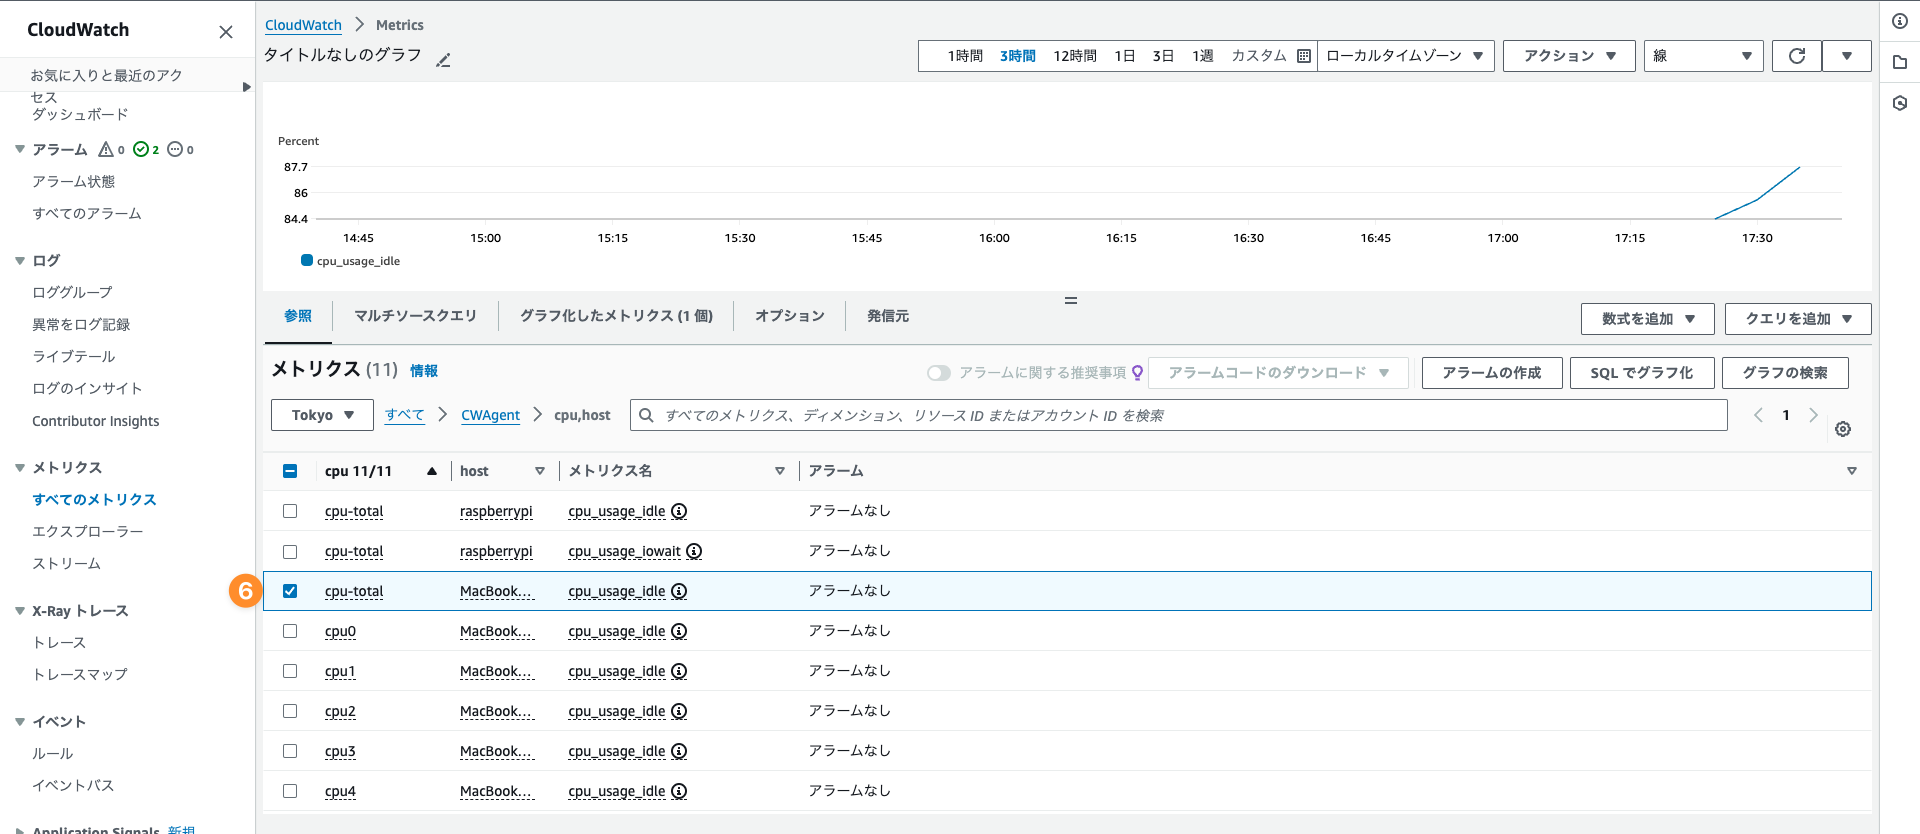Open the folder icon in right rail

point(1900,62)
